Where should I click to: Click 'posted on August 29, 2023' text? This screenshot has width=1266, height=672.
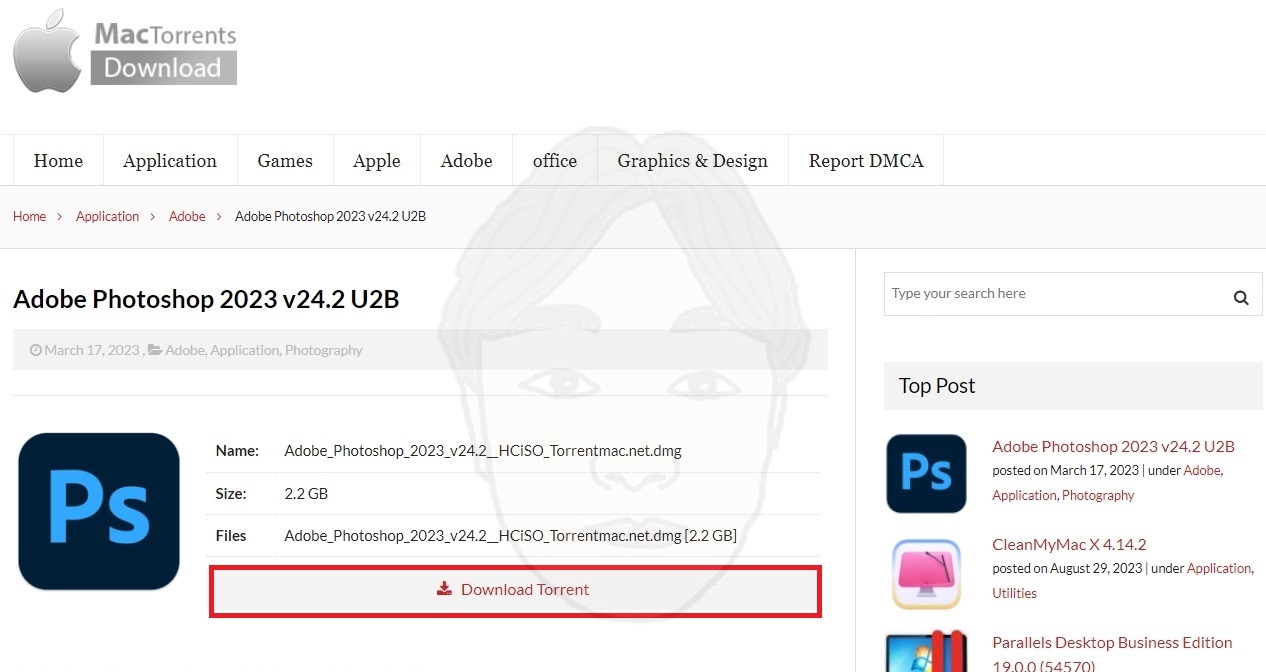pos(1066,568)
